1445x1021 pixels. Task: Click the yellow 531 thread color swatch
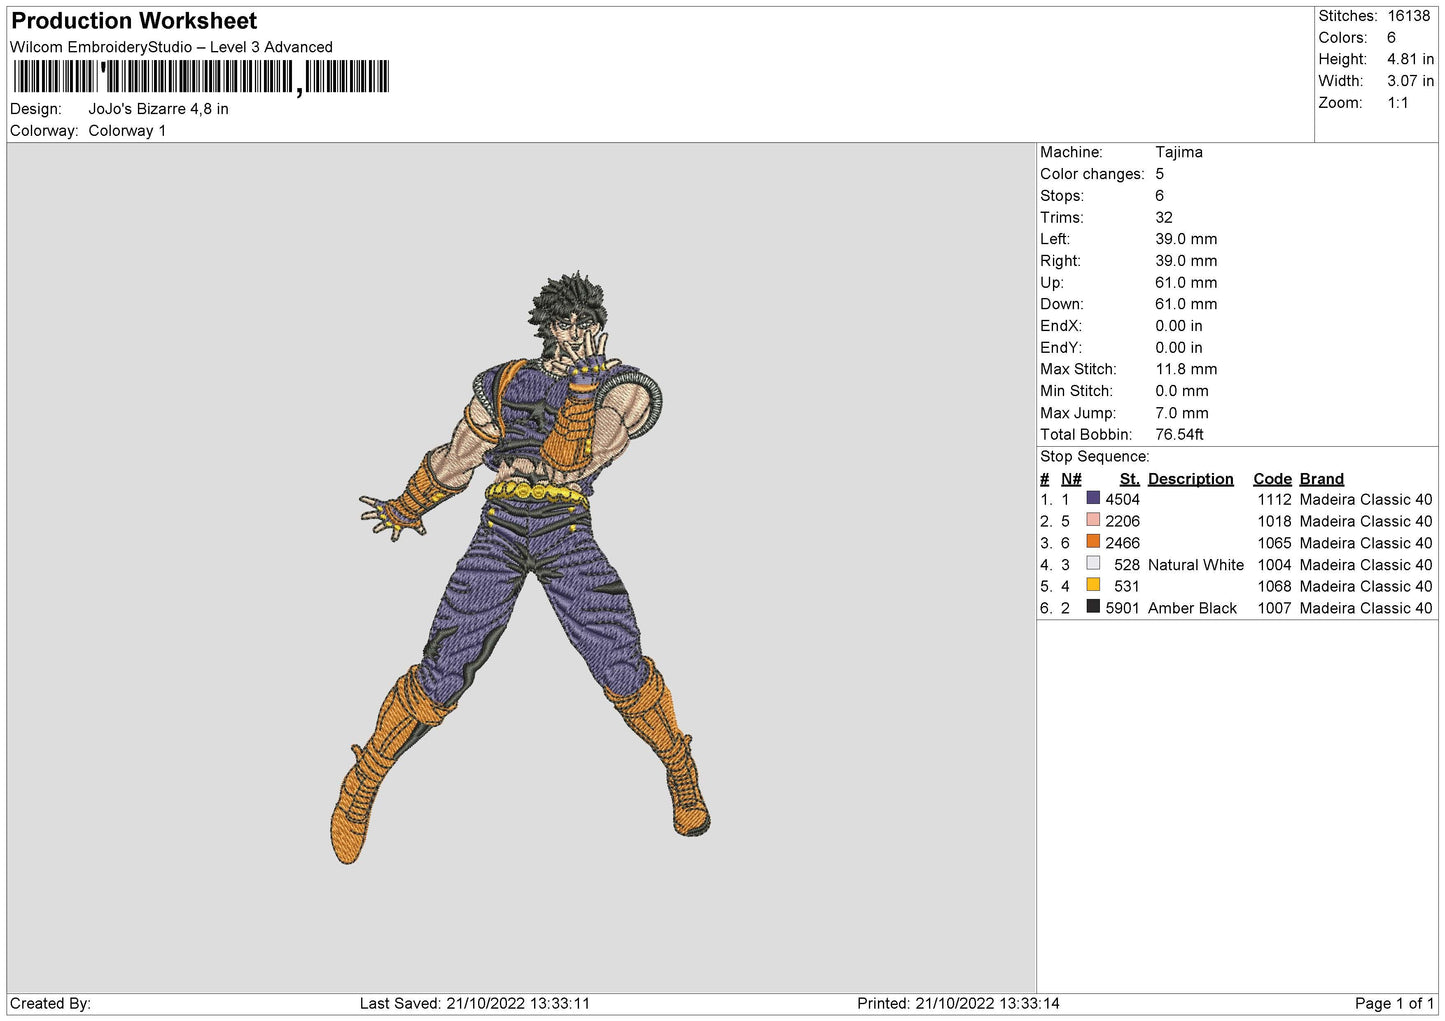coord(1093,585)
